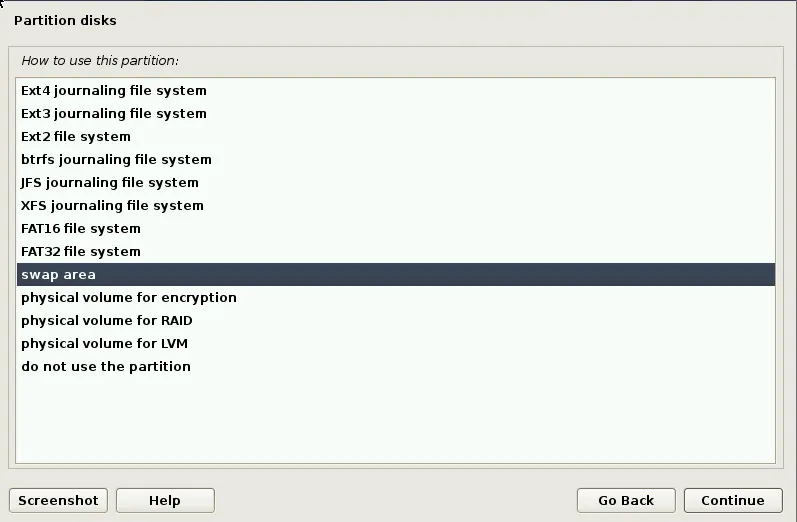Viewport: 797px width, 522px height.
Task: Continue to the next step
Action: [x=733, y=501]
